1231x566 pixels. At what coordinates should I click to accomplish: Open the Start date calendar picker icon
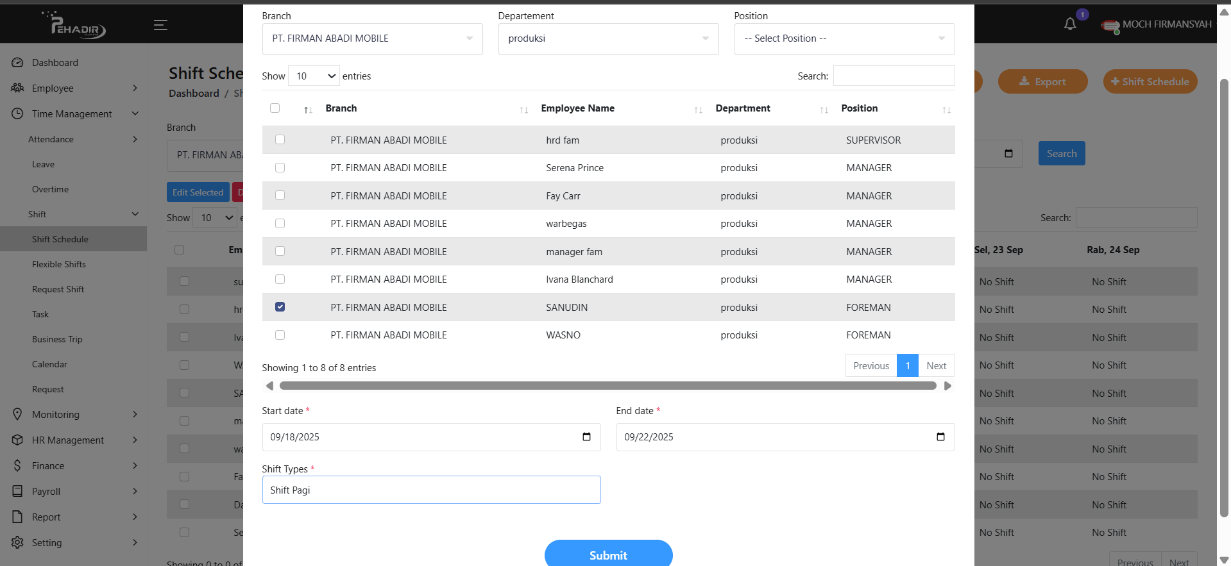coord(586,437)
